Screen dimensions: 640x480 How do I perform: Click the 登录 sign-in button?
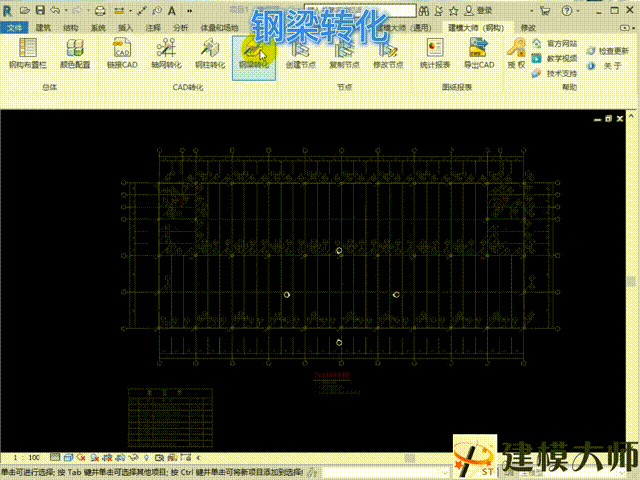[x=478, y=11]
